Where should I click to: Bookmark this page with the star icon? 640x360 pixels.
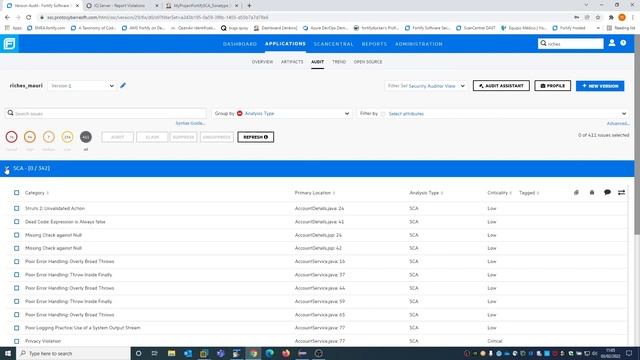click(x=598, y=18)
